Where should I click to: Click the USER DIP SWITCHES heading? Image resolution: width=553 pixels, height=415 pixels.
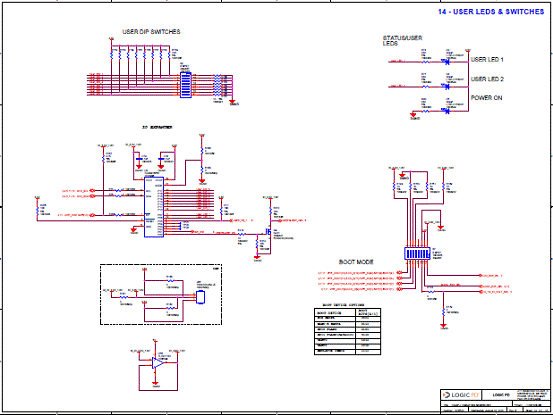151,32
